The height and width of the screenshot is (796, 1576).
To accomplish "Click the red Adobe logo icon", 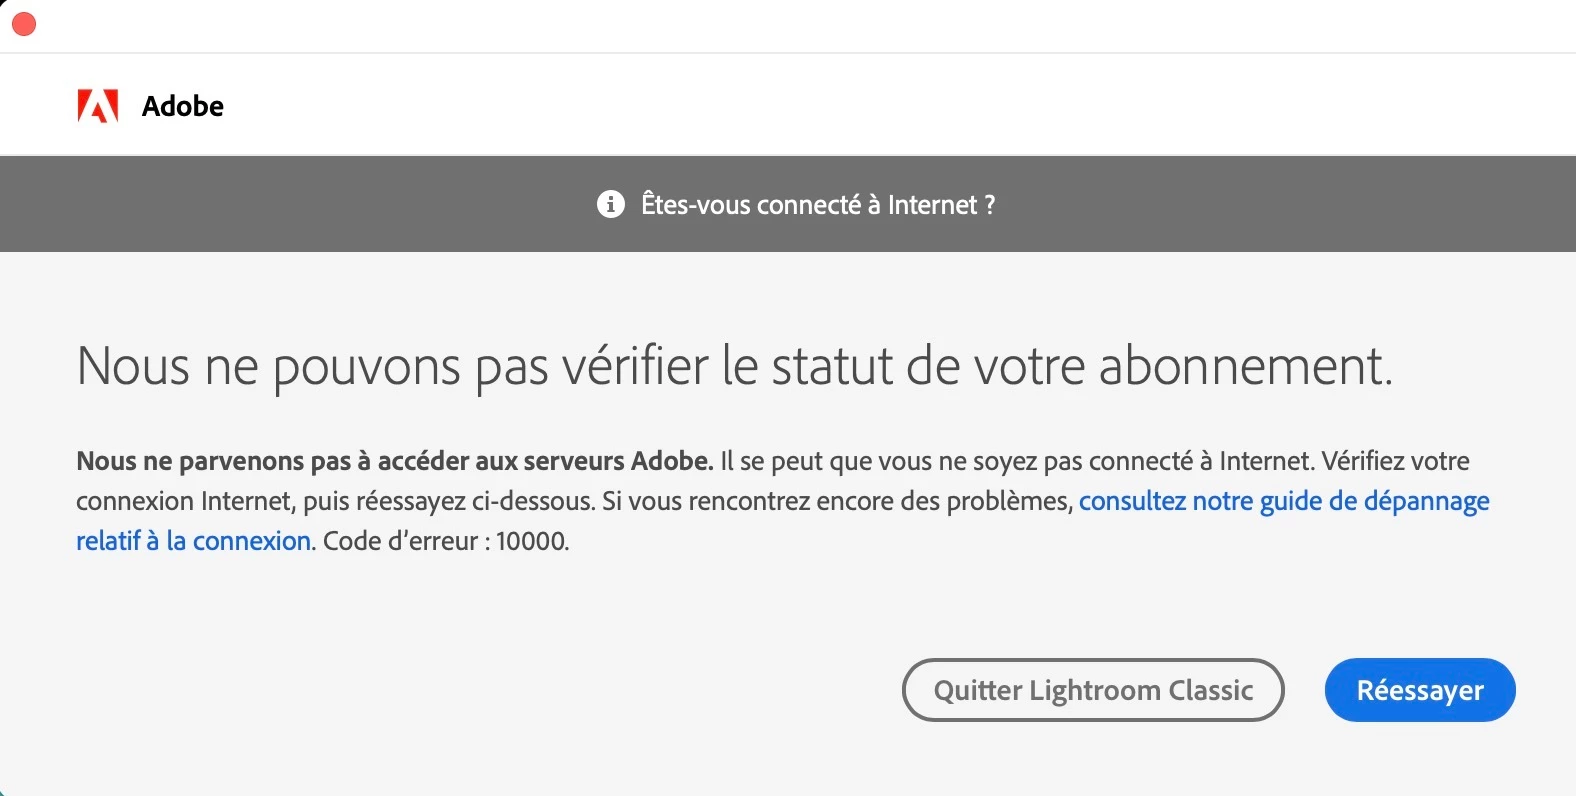I will click(x=98, y=106).
